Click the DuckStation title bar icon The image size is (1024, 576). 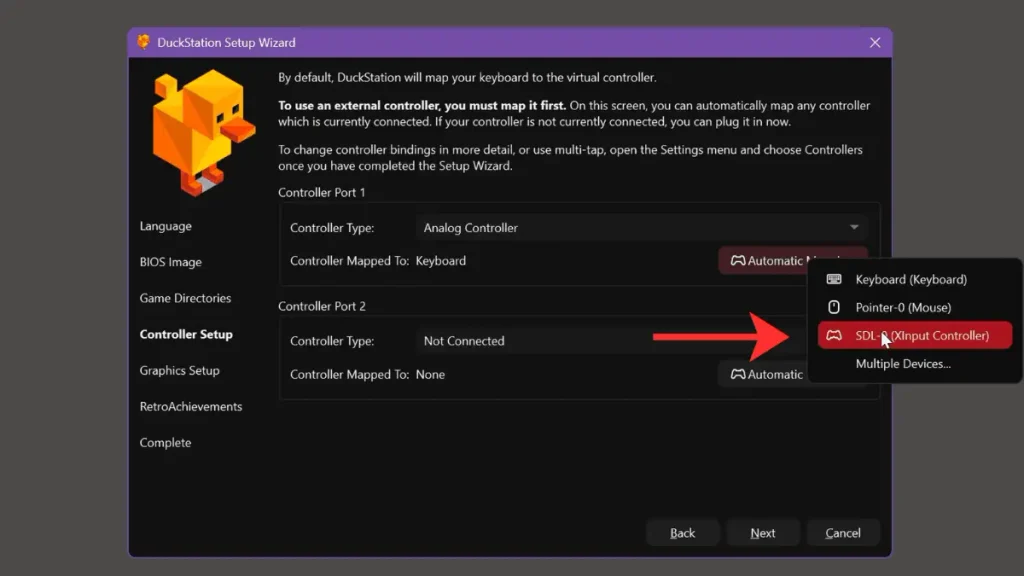click(144, 42)
